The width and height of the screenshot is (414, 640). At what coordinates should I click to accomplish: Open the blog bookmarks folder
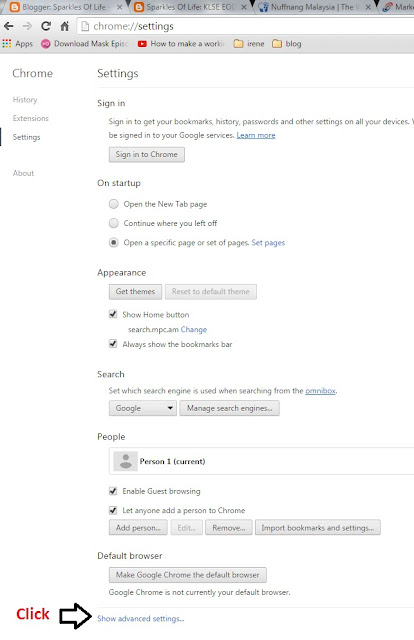[x=287, y=44]
